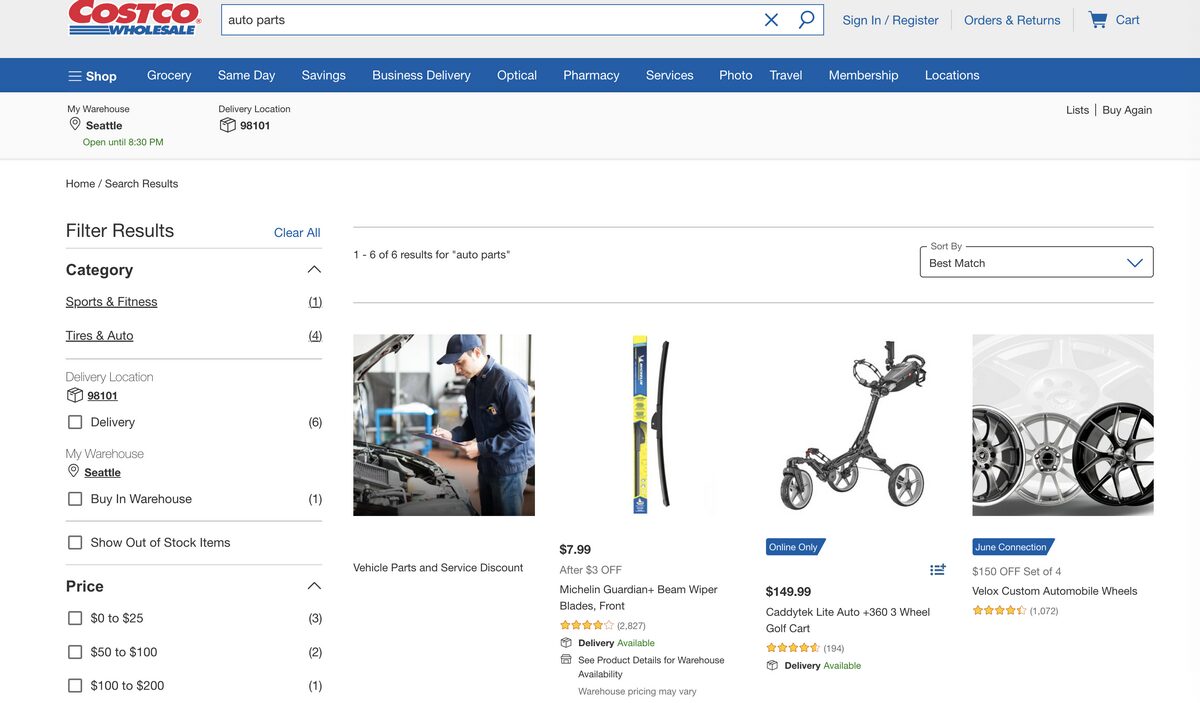
Task: Click the Velox wheels thumbnail
Action: pyautogui.click(x=1062, y=425)
